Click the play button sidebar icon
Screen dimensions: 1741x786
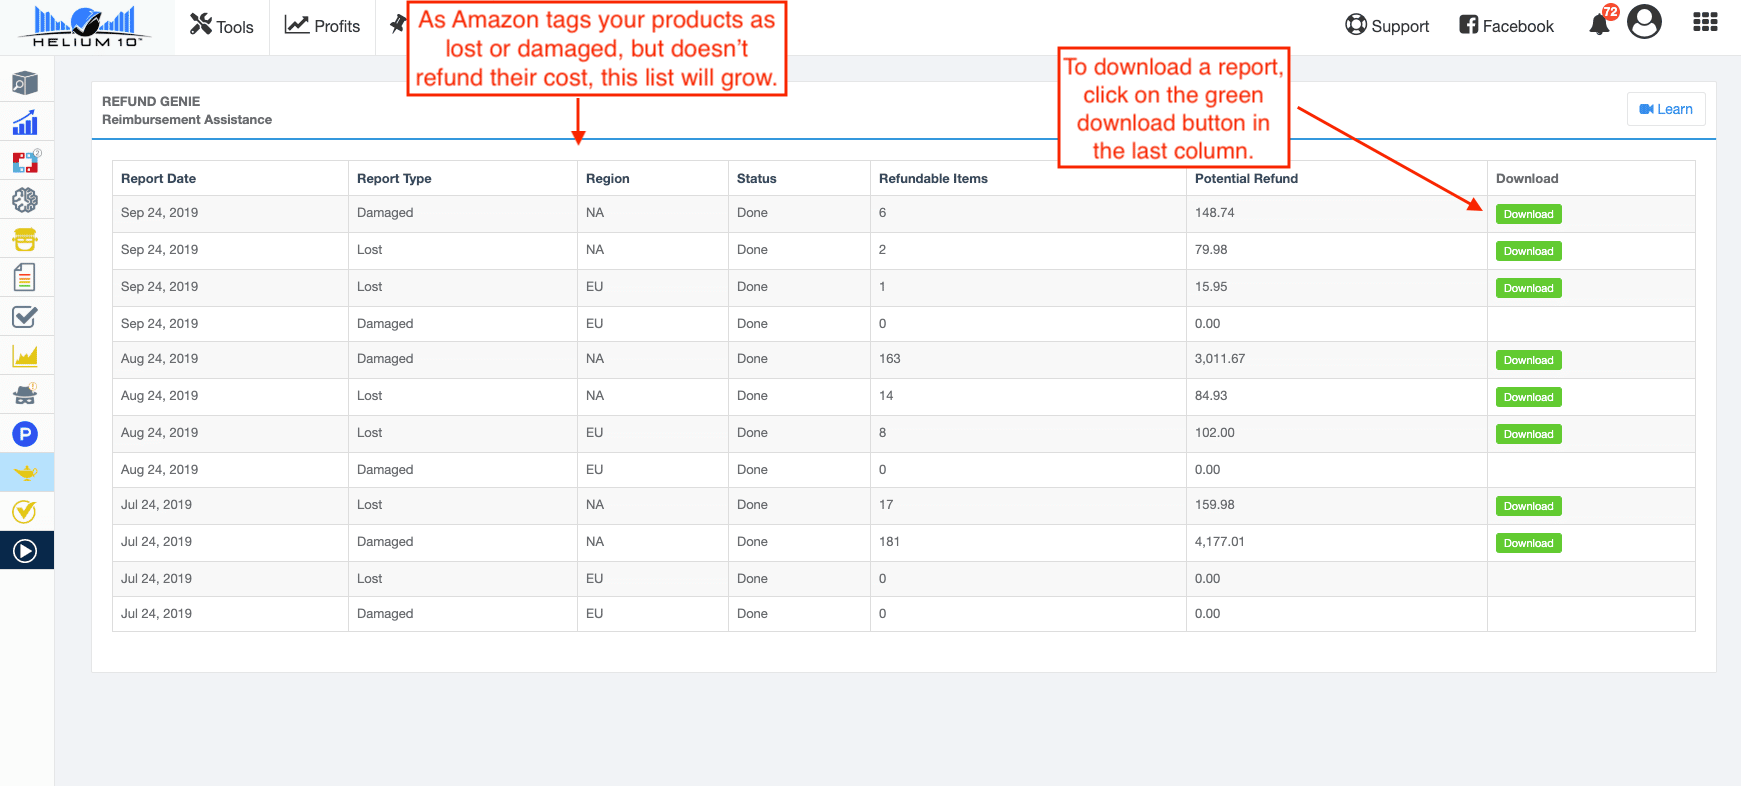click(26, 550)
